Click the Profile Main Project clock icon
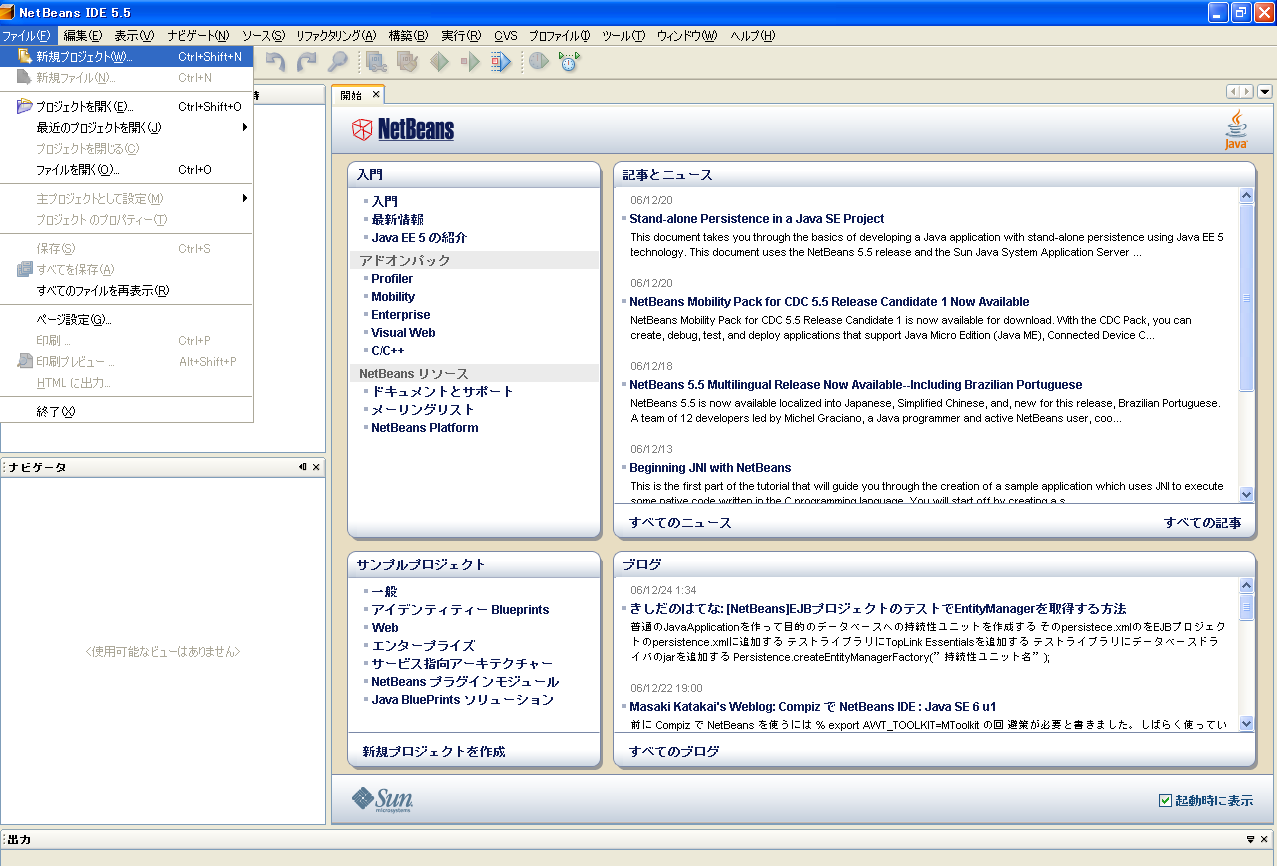This screenshot has width=1277, height=866. [x=538, y=62]
